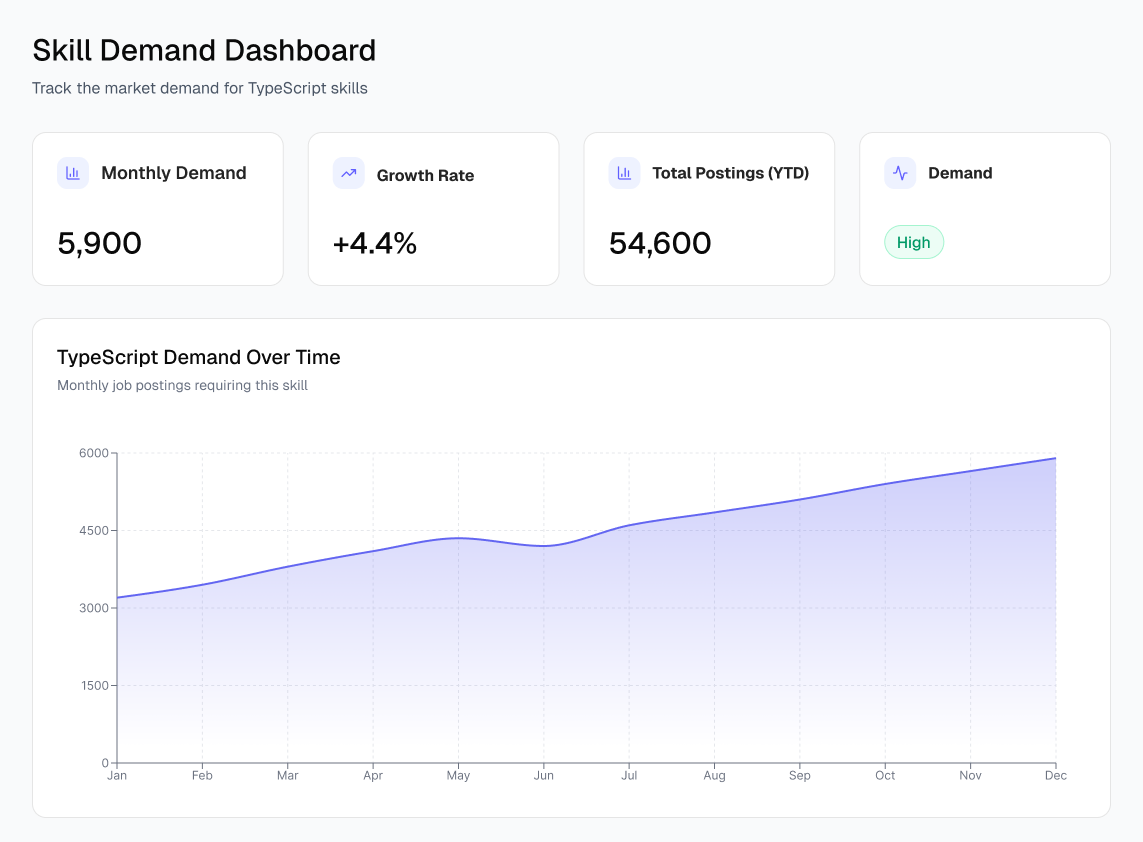
Task: Select the May data point on the demand curve
Action: coord(458,539)
